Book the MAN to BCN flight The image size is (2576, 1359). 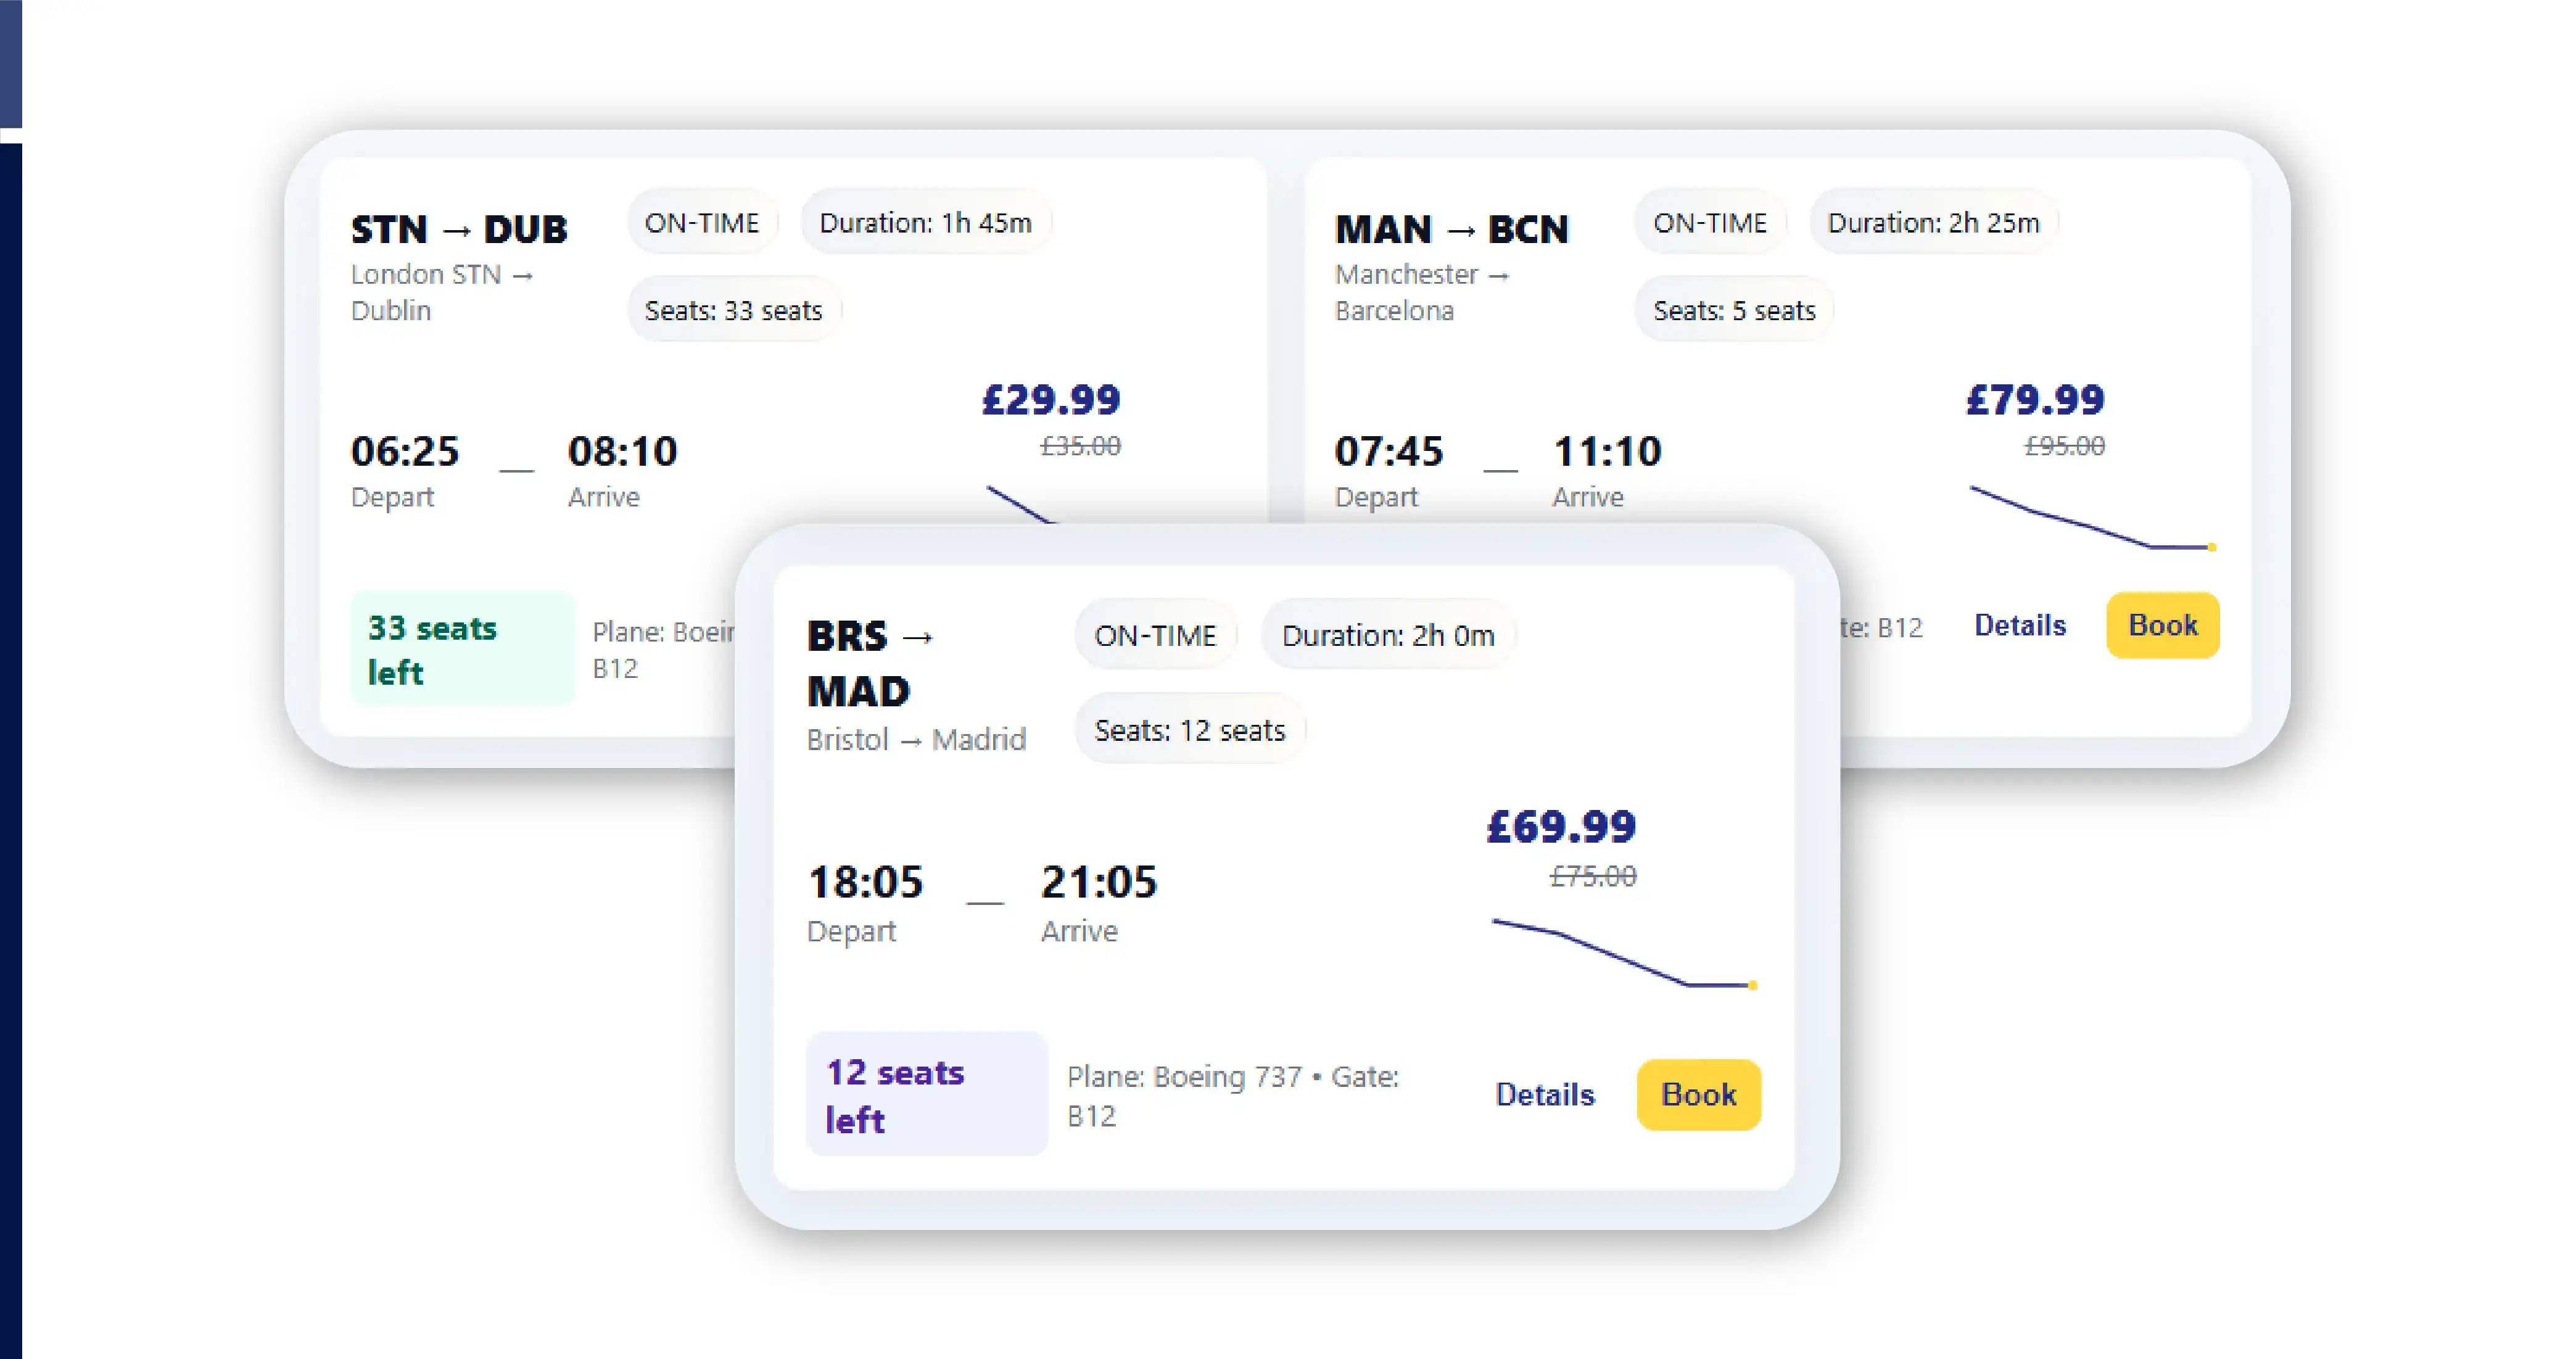click(x=2162, y=625)
